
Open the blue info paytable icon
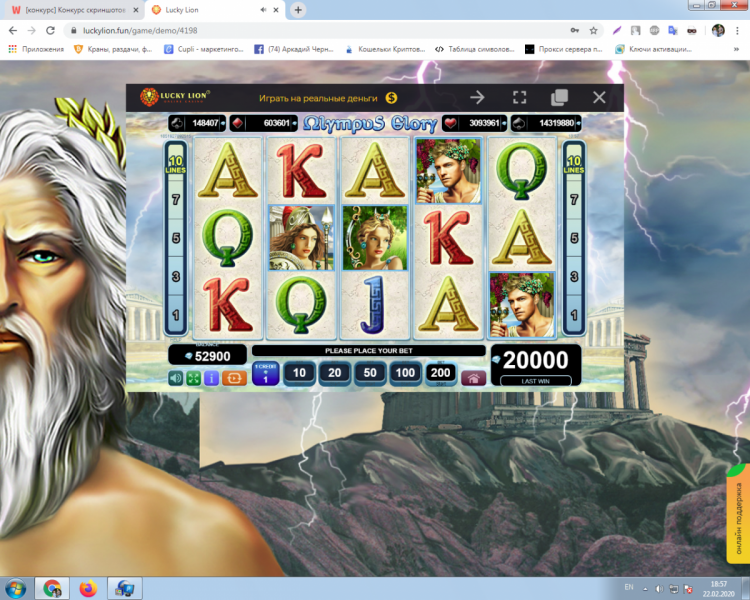pos(211,378)
